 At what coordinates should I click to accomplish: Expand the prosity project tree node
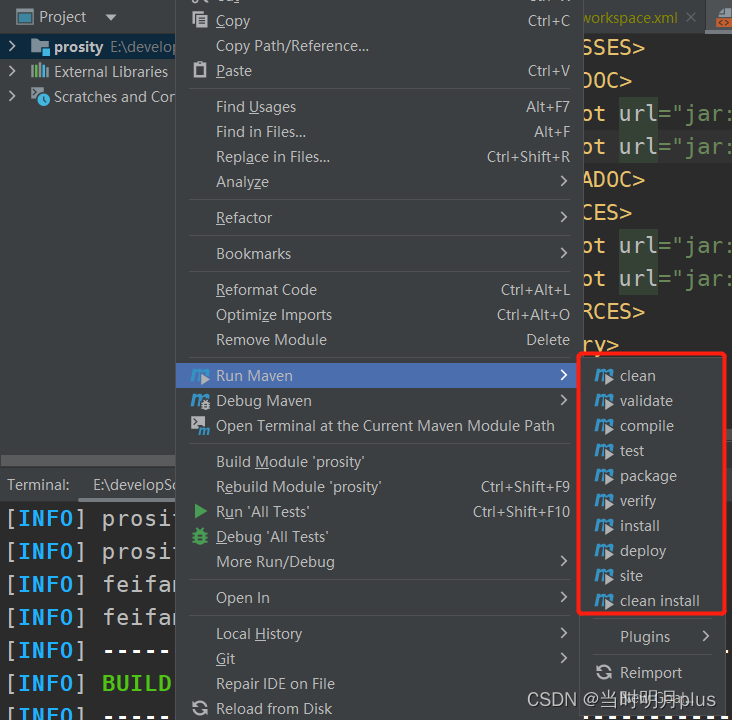coord(12,46)
